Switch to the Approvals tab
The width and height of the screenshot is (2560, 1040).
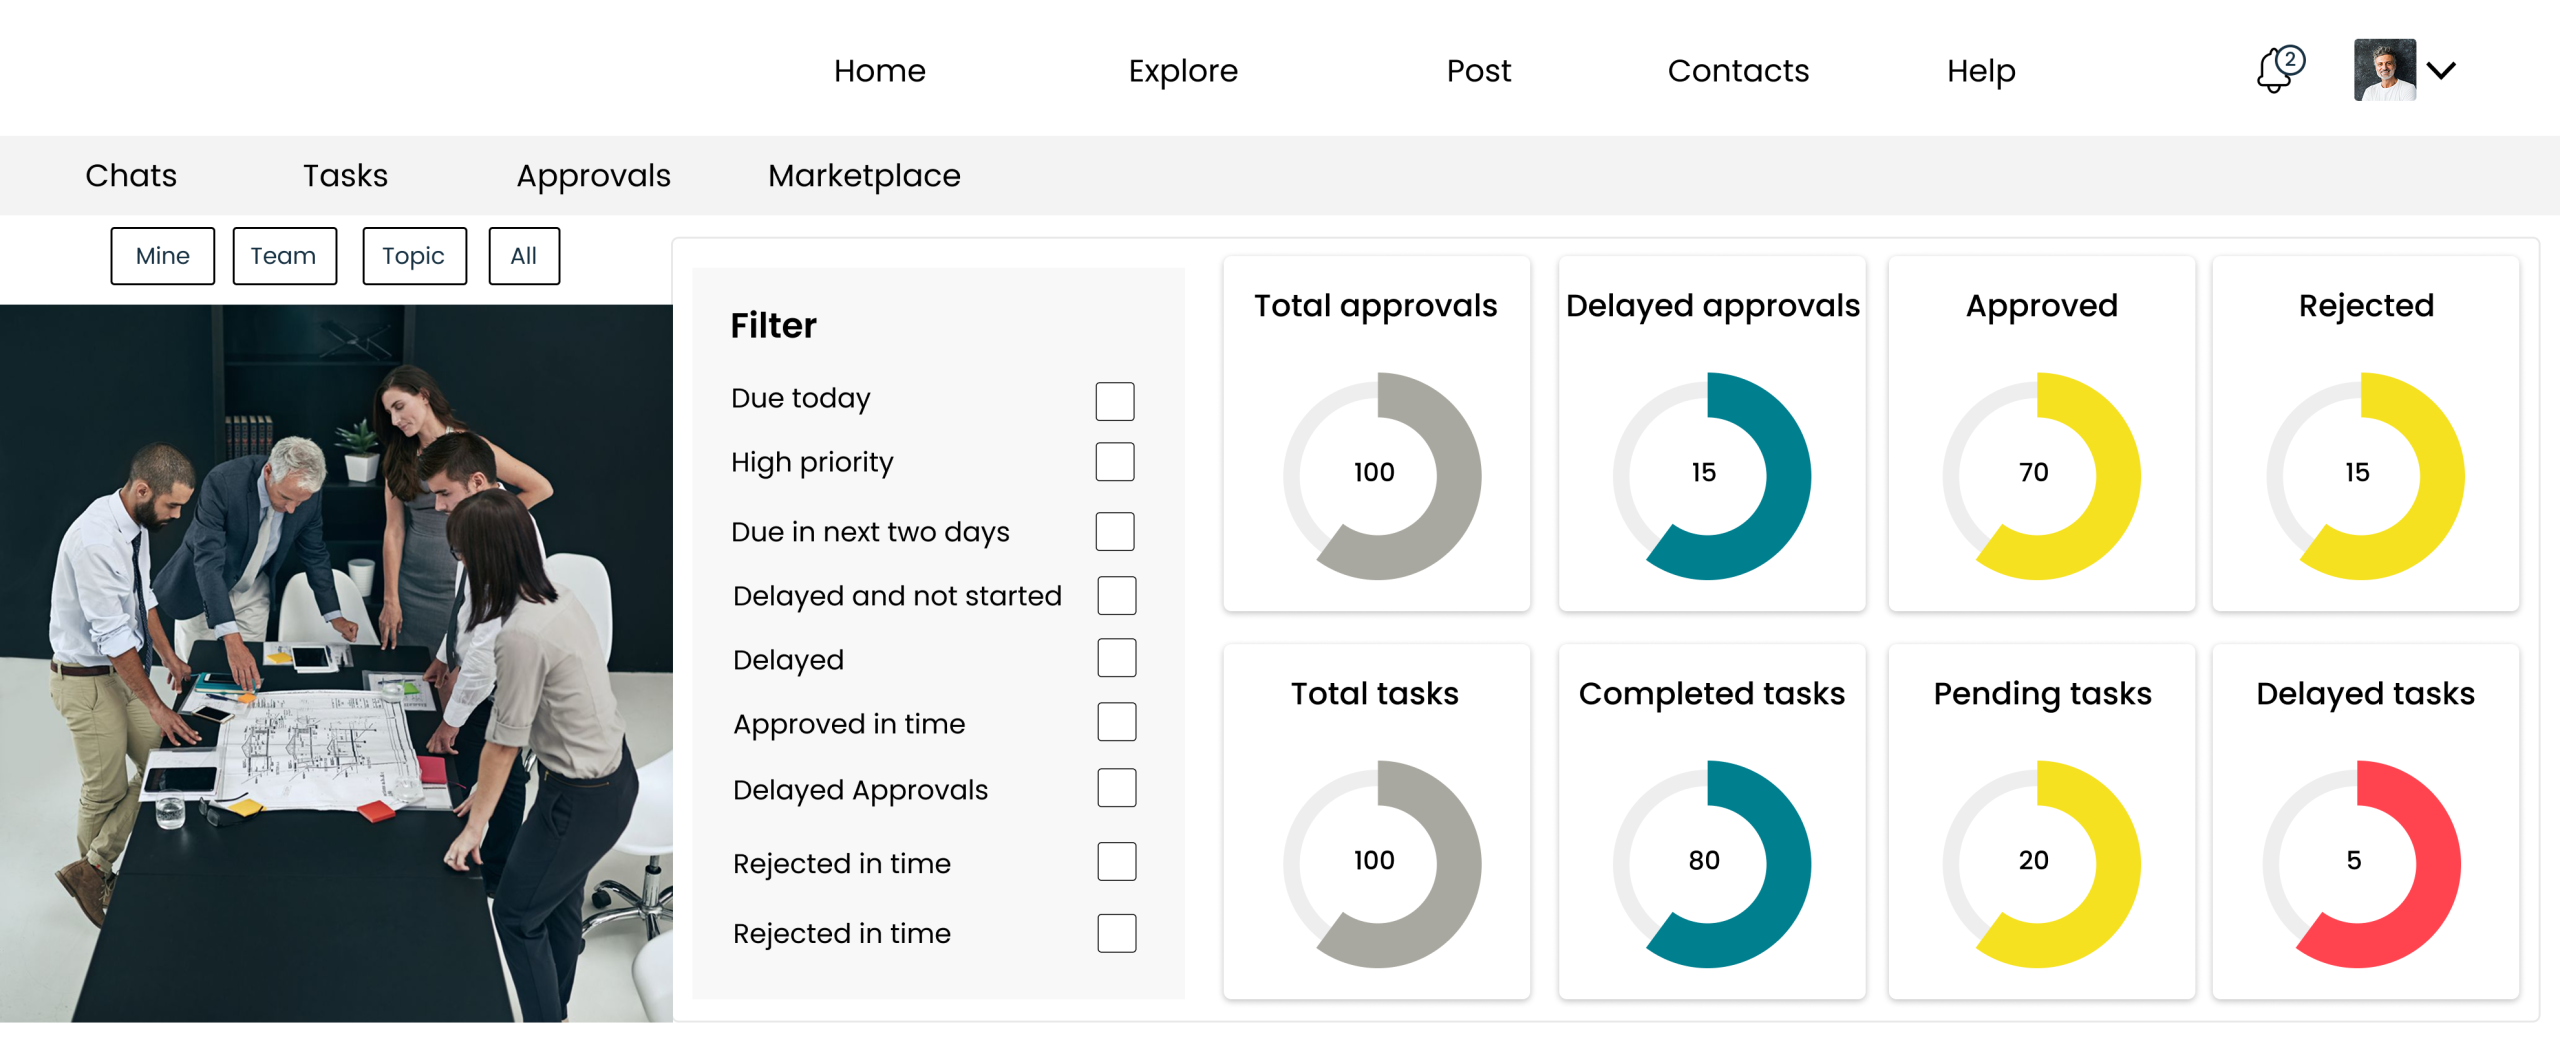point(593,176)
